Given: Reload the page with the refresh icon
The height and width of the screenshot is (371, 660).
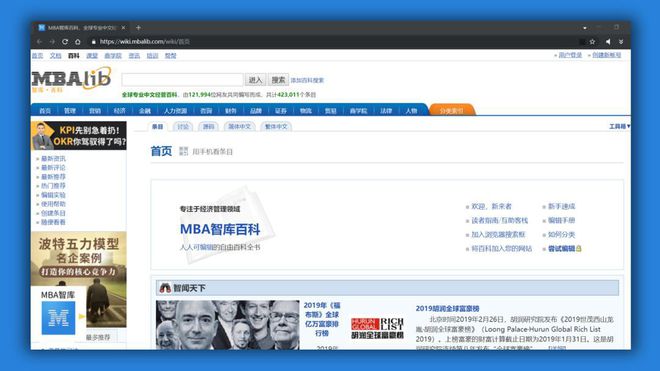Looking at the screenshot, I should pos(65,42).
